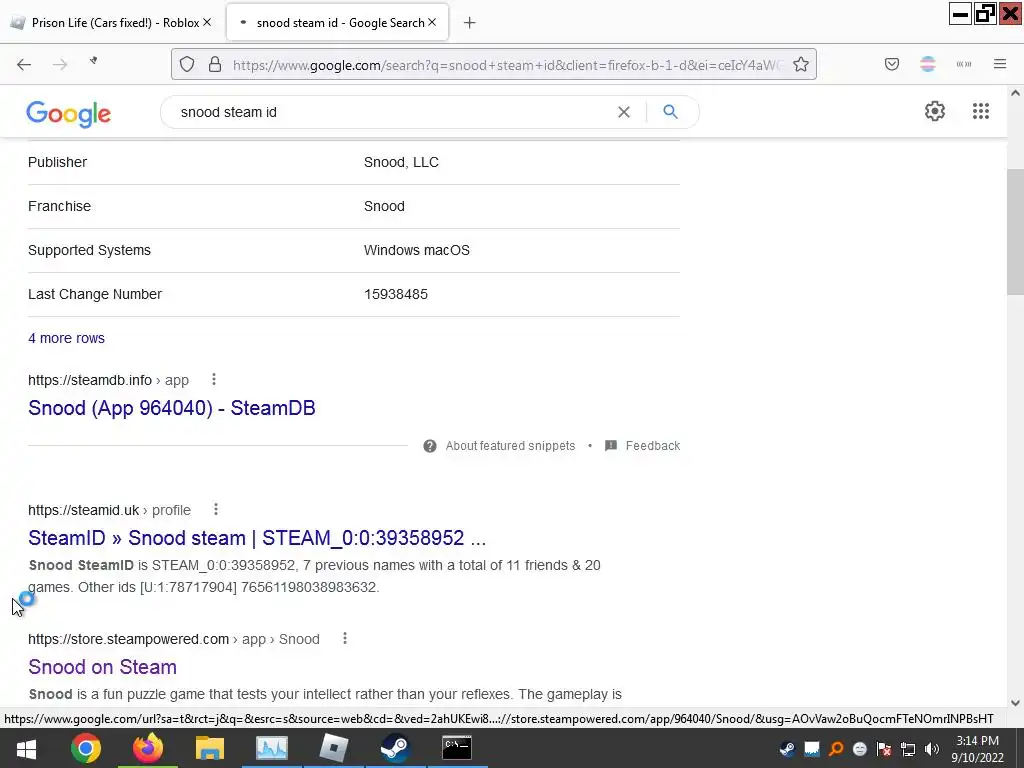Click the page vertical scrollbar thumb

[x=1015, y=231]
